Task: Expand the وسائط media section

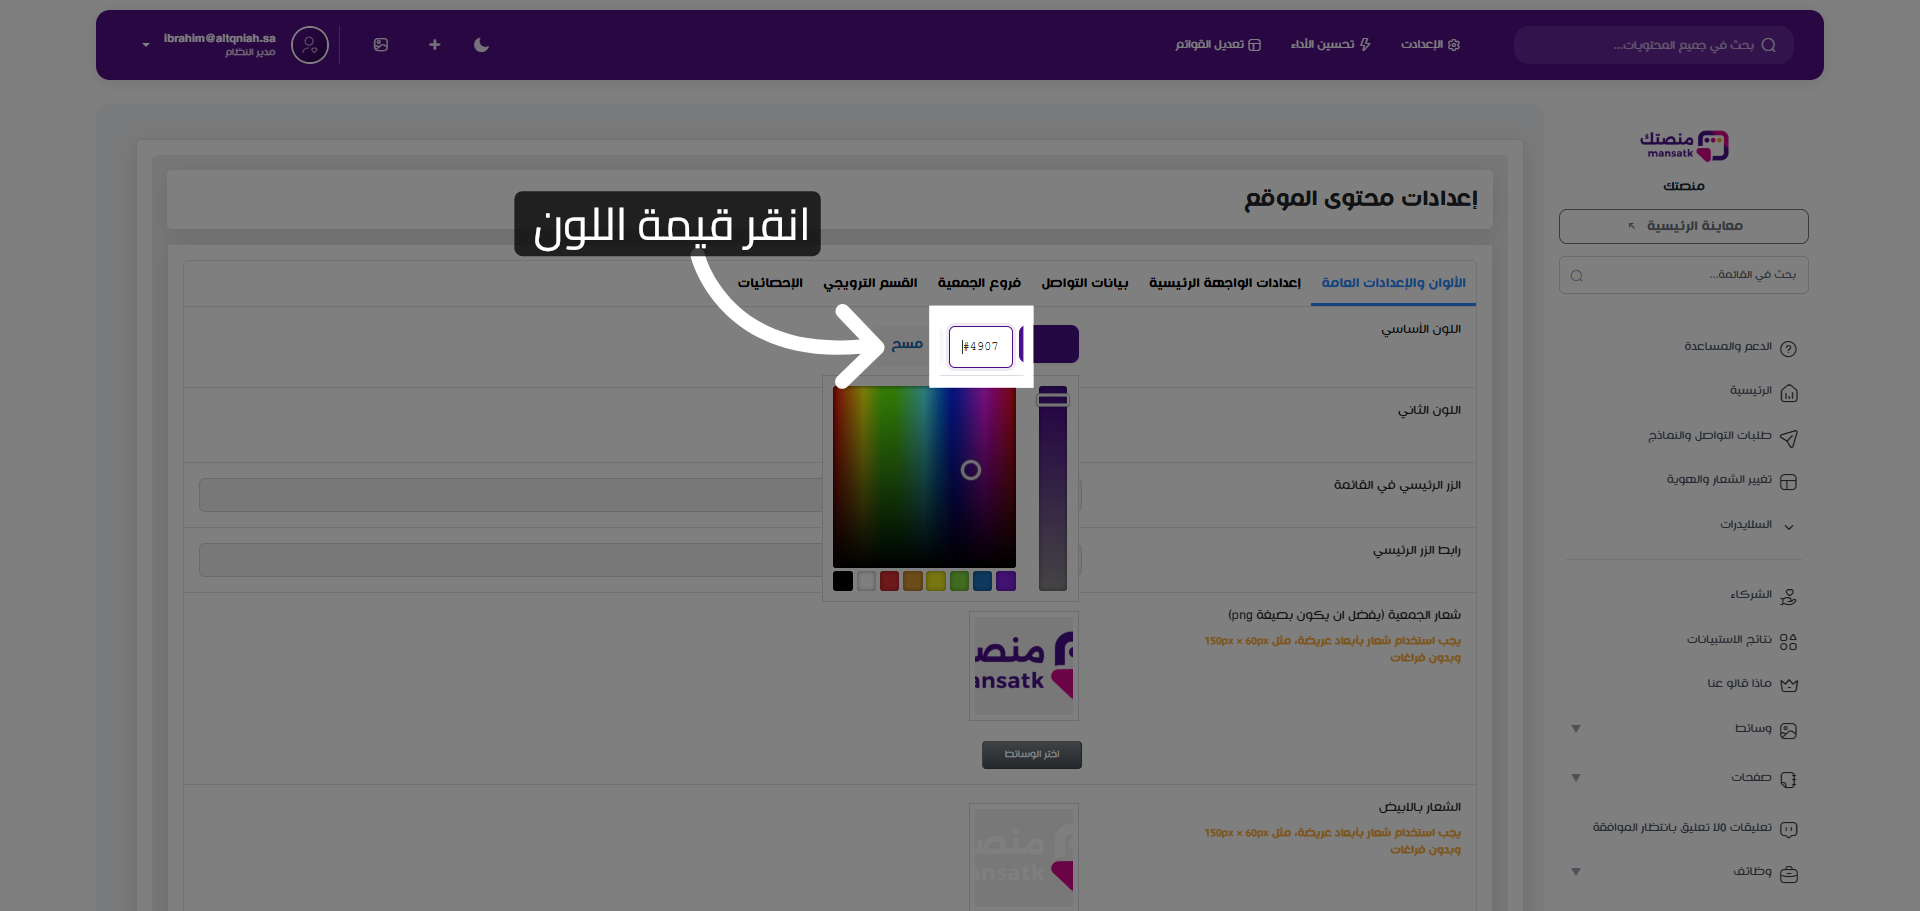Action: pos(1576,729)
